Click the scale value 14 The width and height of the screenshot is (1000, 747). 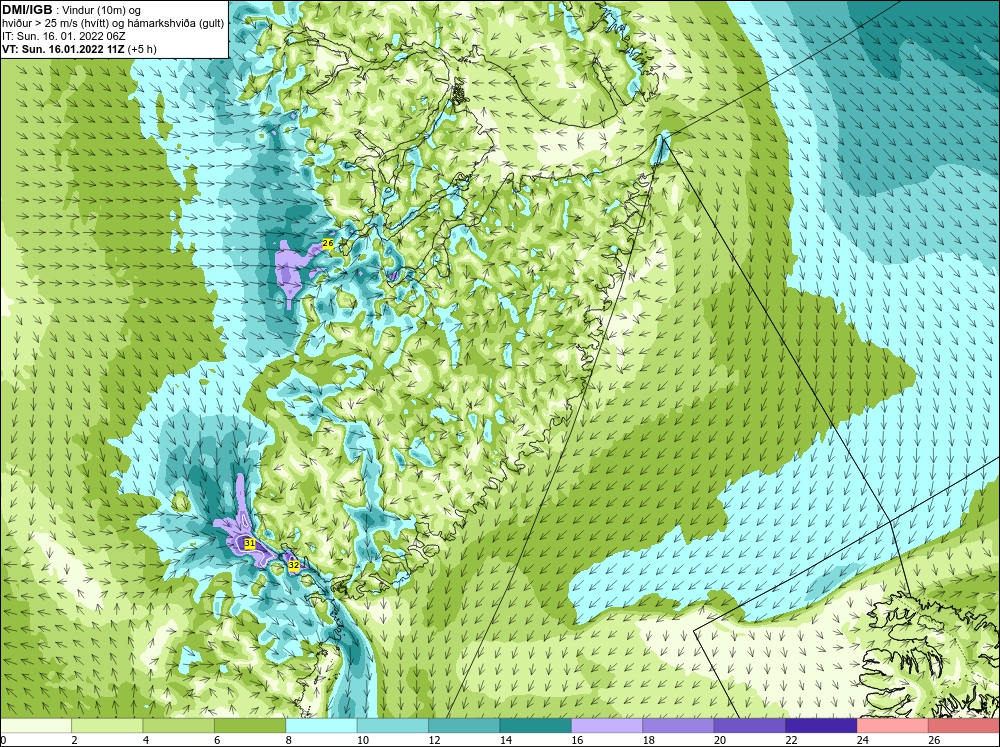[506, 740]
